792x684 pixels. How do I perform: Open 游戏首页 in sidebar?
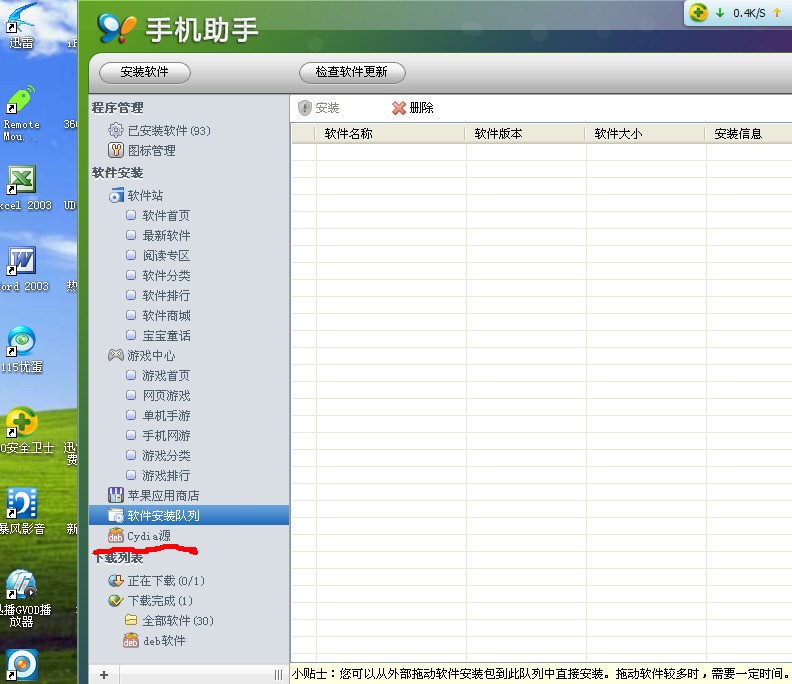[x=158, y=375]
